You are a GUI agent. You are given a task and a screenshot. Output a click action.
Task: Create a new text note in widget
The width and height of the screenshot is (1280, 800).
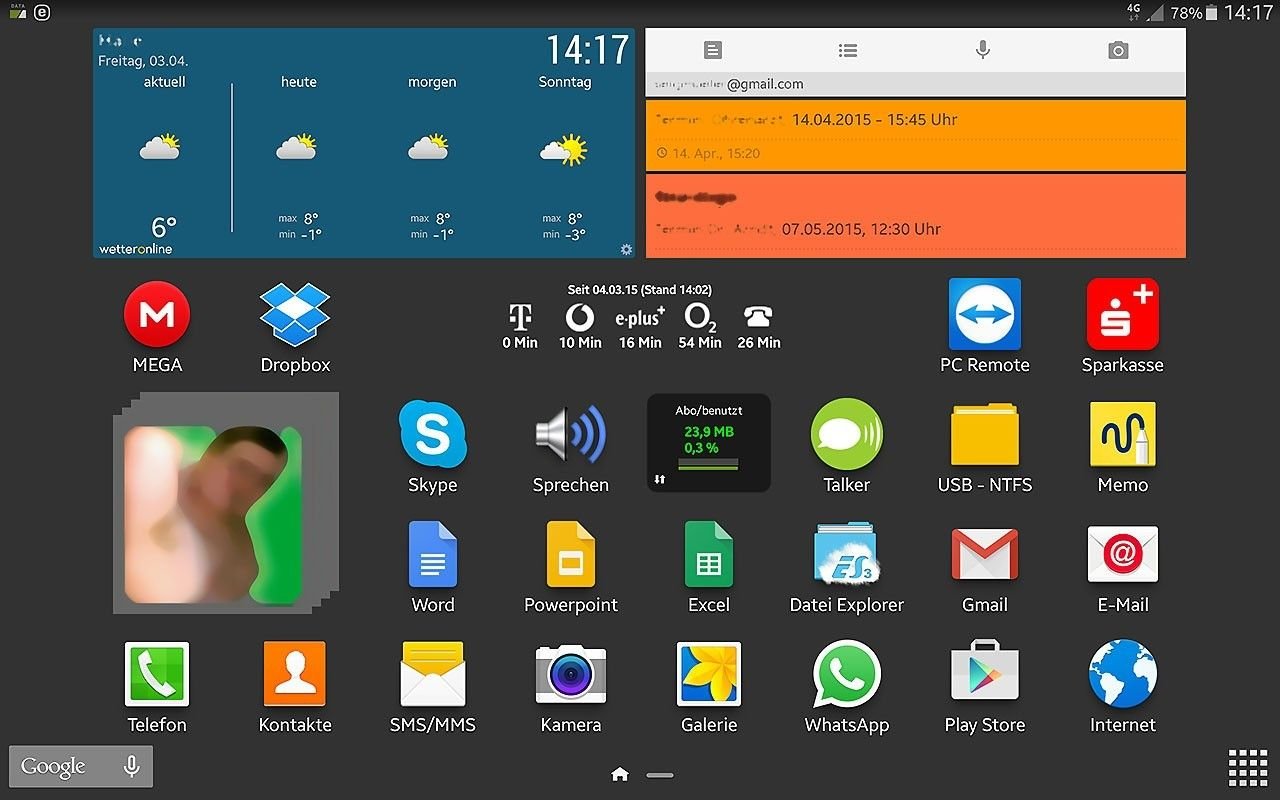712,50
